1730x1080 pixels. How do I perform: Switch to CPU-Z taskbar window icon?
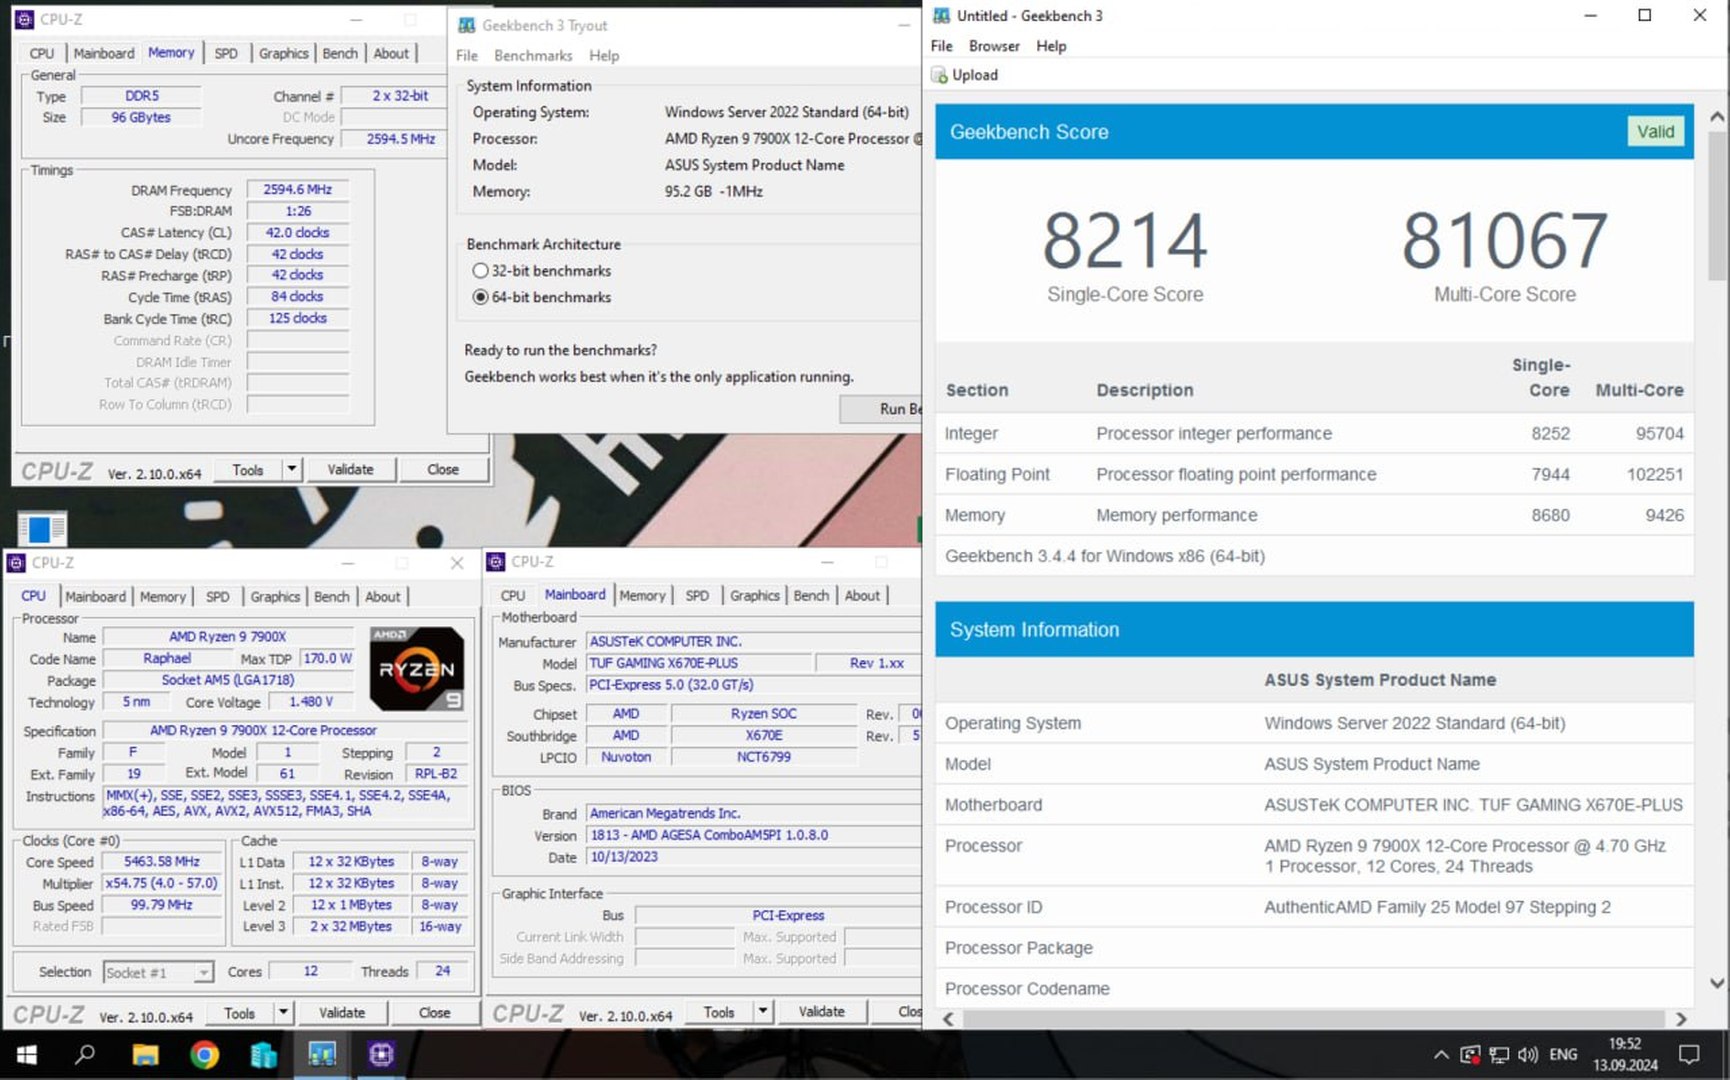tap(381, 1054)
